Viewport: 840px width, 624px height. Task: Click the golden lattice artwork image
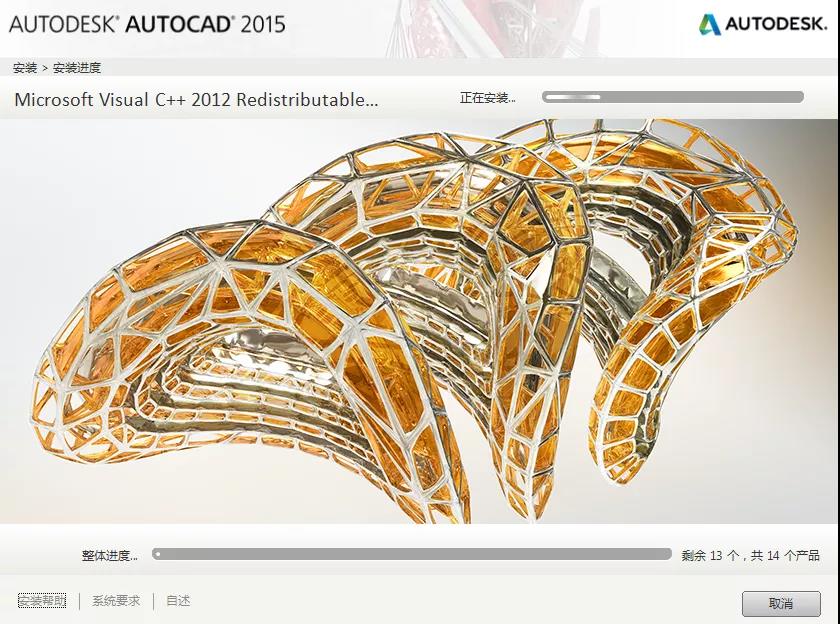(x=419, y=321)
